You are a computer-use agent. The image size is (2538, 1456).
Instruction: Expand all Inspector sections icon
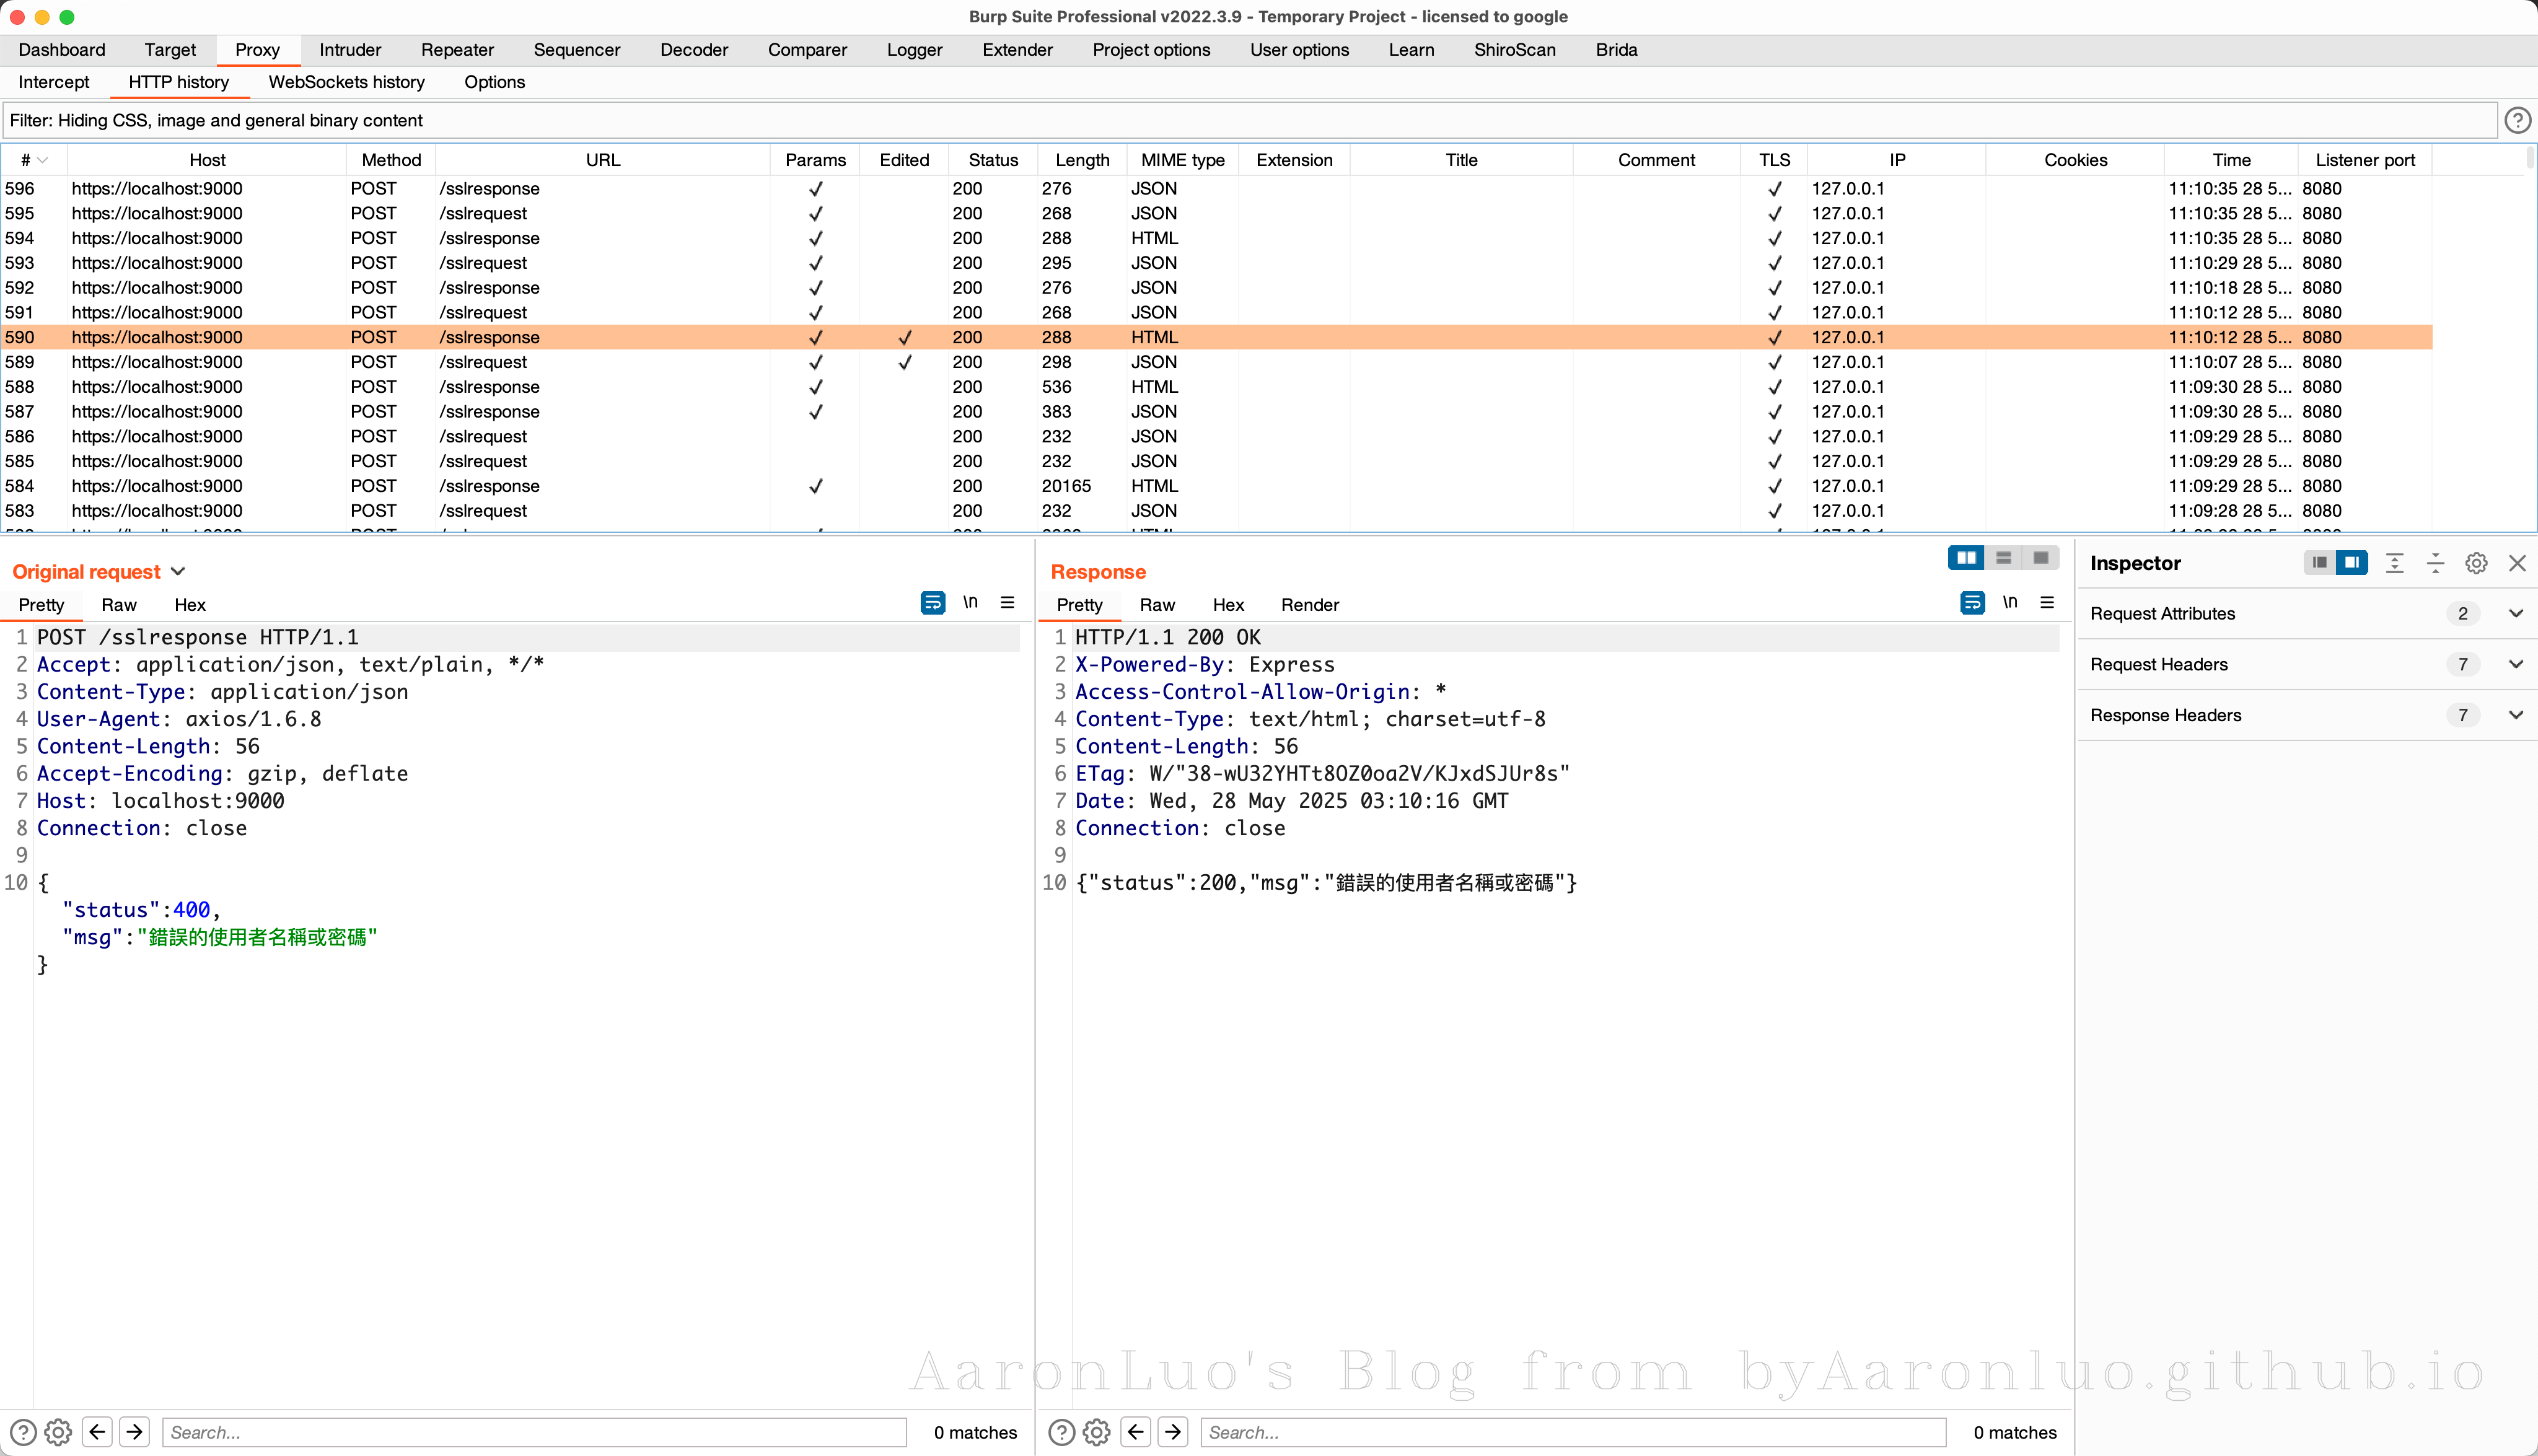click(2394, 563)
